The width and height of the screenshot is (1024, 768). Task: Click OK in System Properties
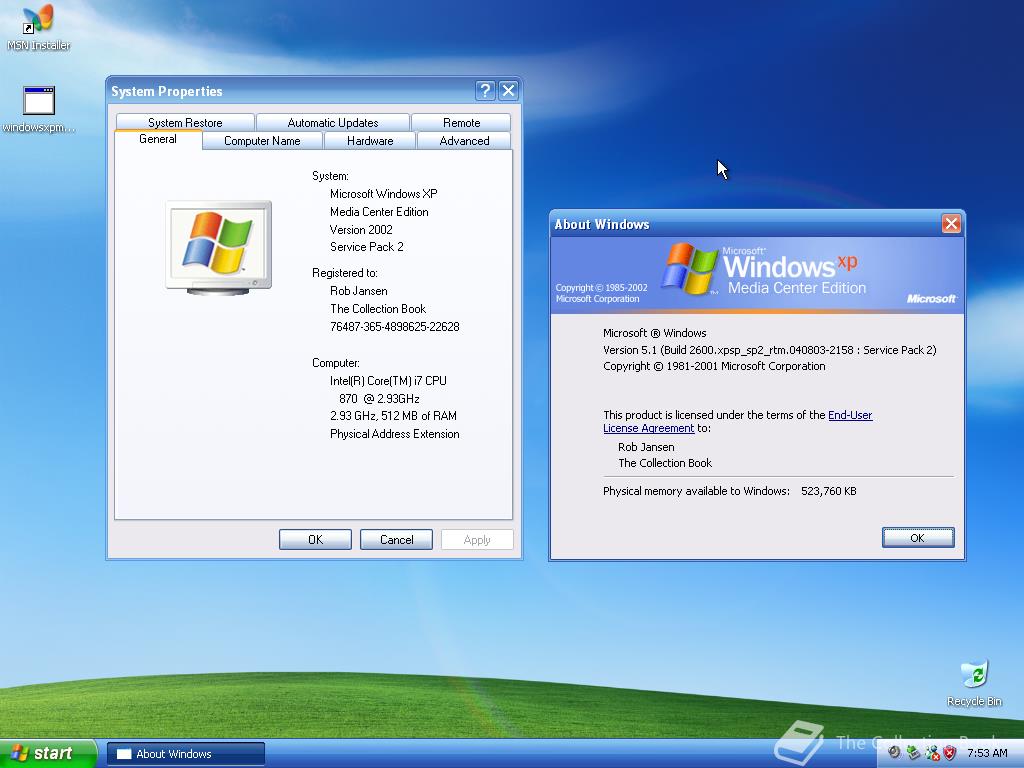pos(315,539)
